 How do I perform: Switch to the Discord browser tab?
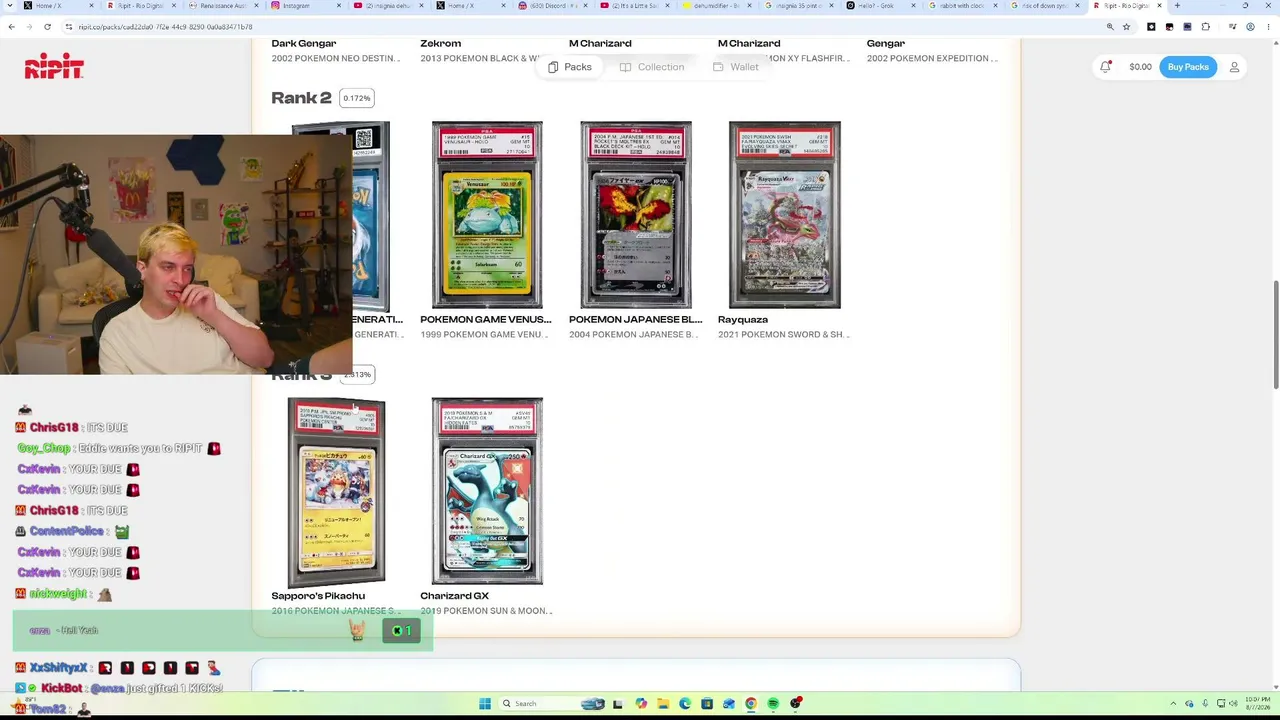pos(551,6)
